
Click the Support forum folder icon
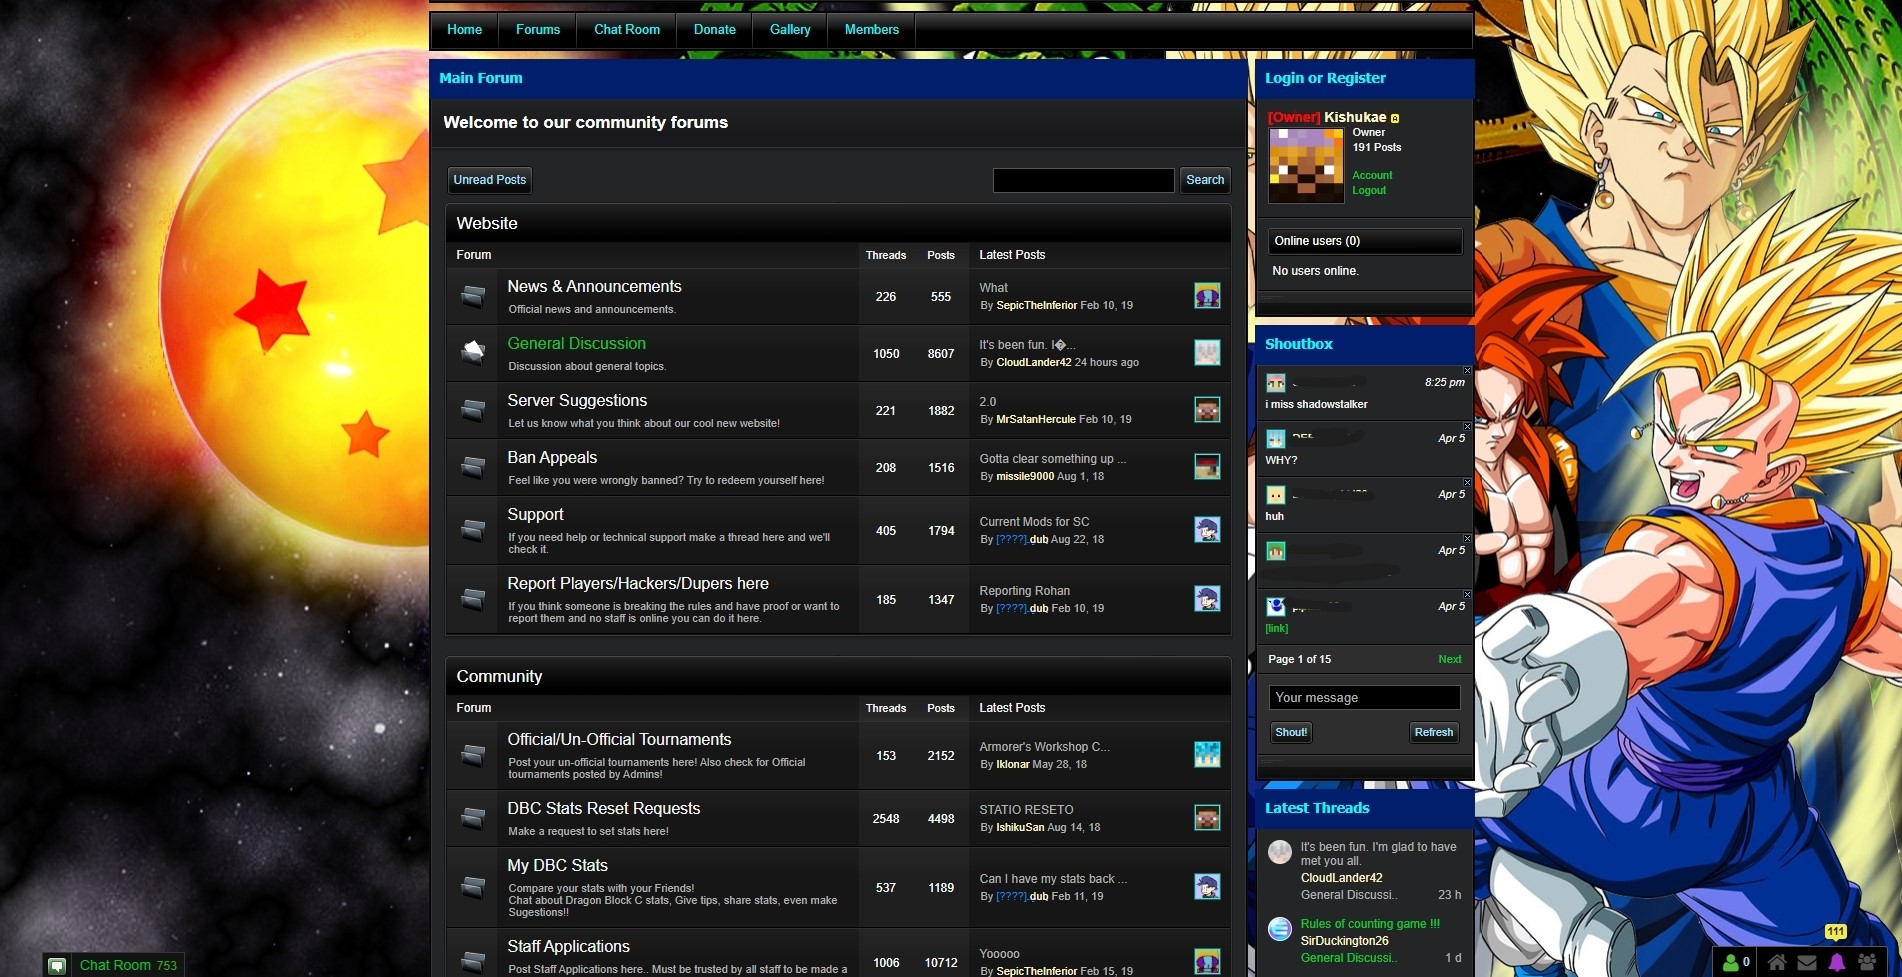point(473,530)
